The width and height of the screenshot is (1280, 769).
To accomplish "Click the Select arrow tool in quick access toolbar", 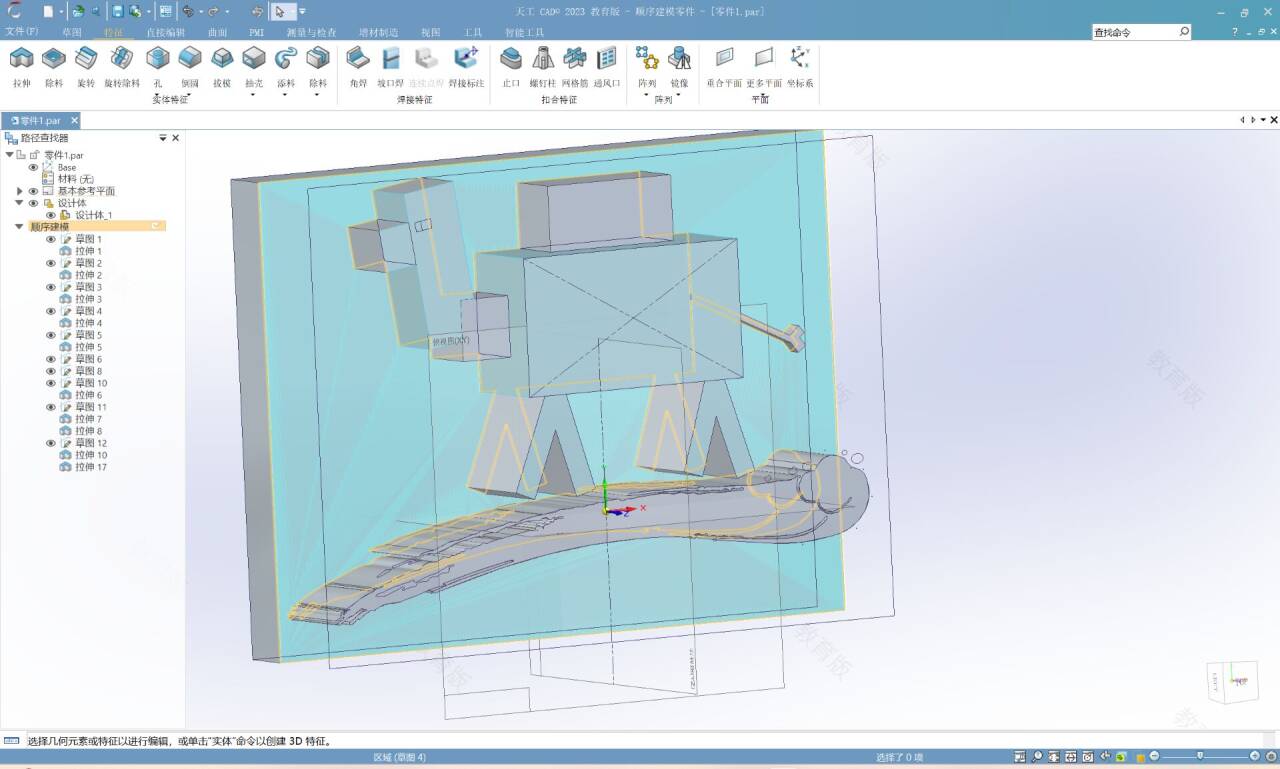I will 280,12.
